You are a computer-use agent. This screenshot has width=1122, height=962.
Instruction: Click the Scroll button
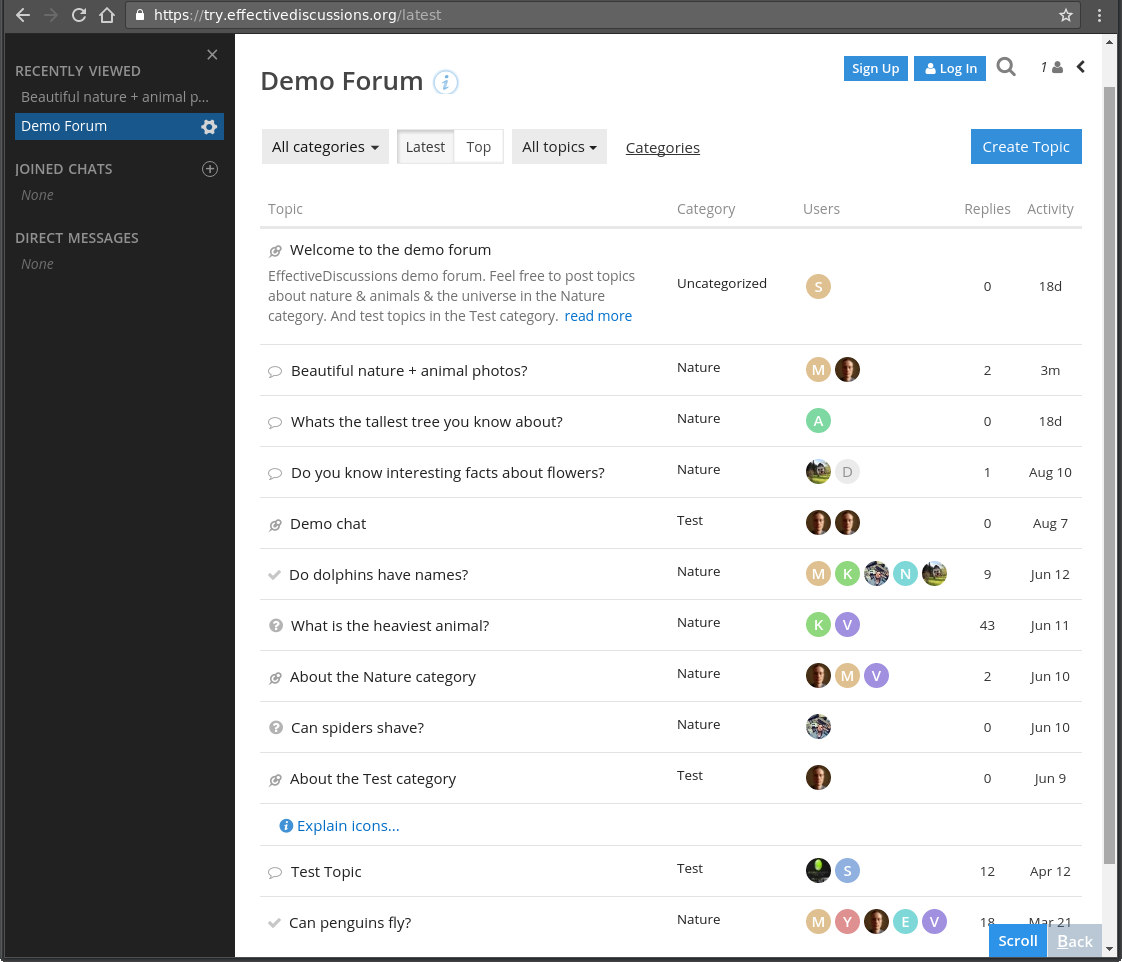(1017, 941)
